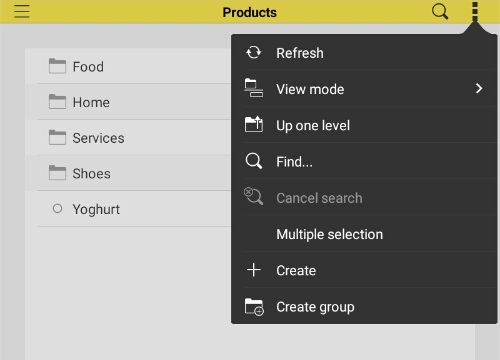Screen dimensions: 500x360
Task: Click the search magnifier in the header
Action: tap(440, 12)
